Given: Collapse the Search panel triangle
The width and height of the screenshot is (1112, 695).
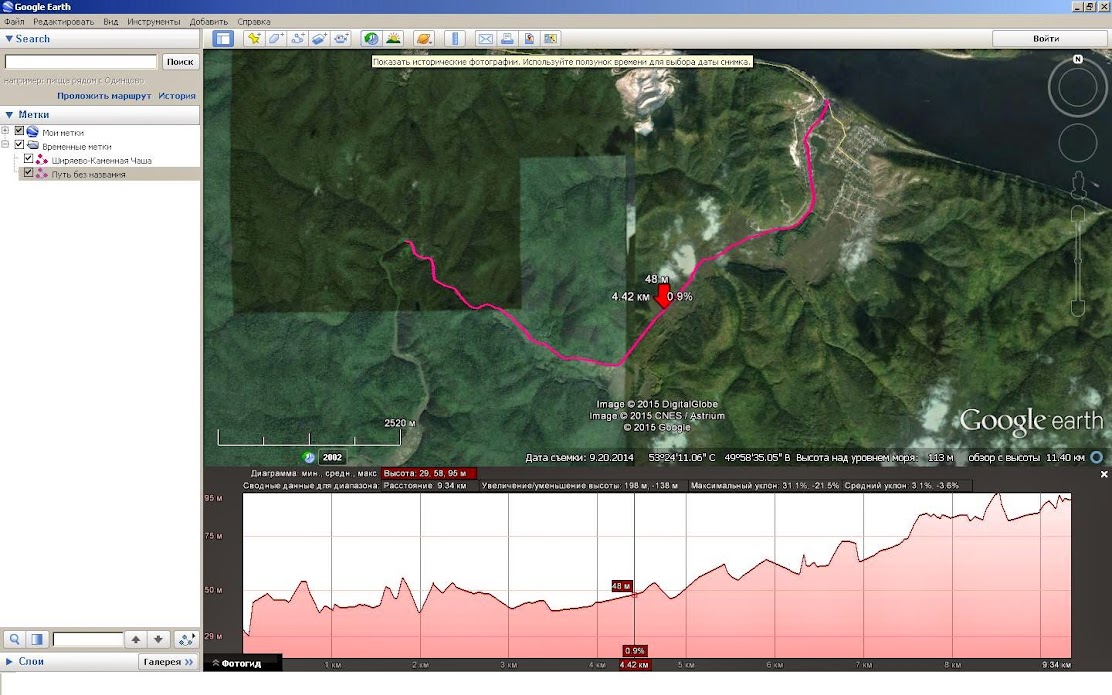Looking at the screenshot, I should click(x=9, y=39).
